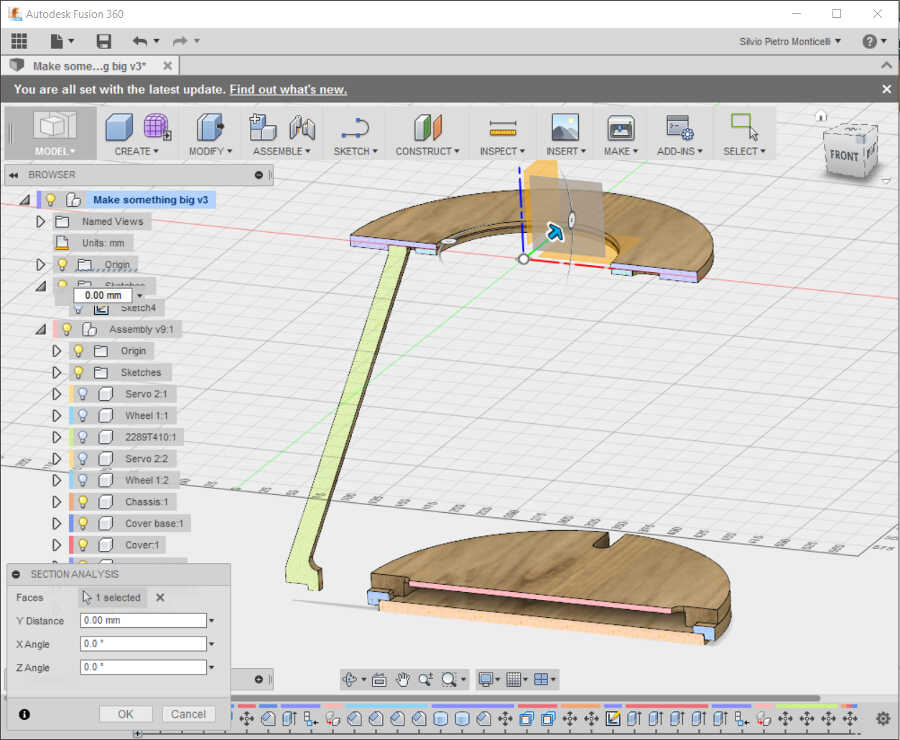Click the Assemble joint icon

coord(302,127)
